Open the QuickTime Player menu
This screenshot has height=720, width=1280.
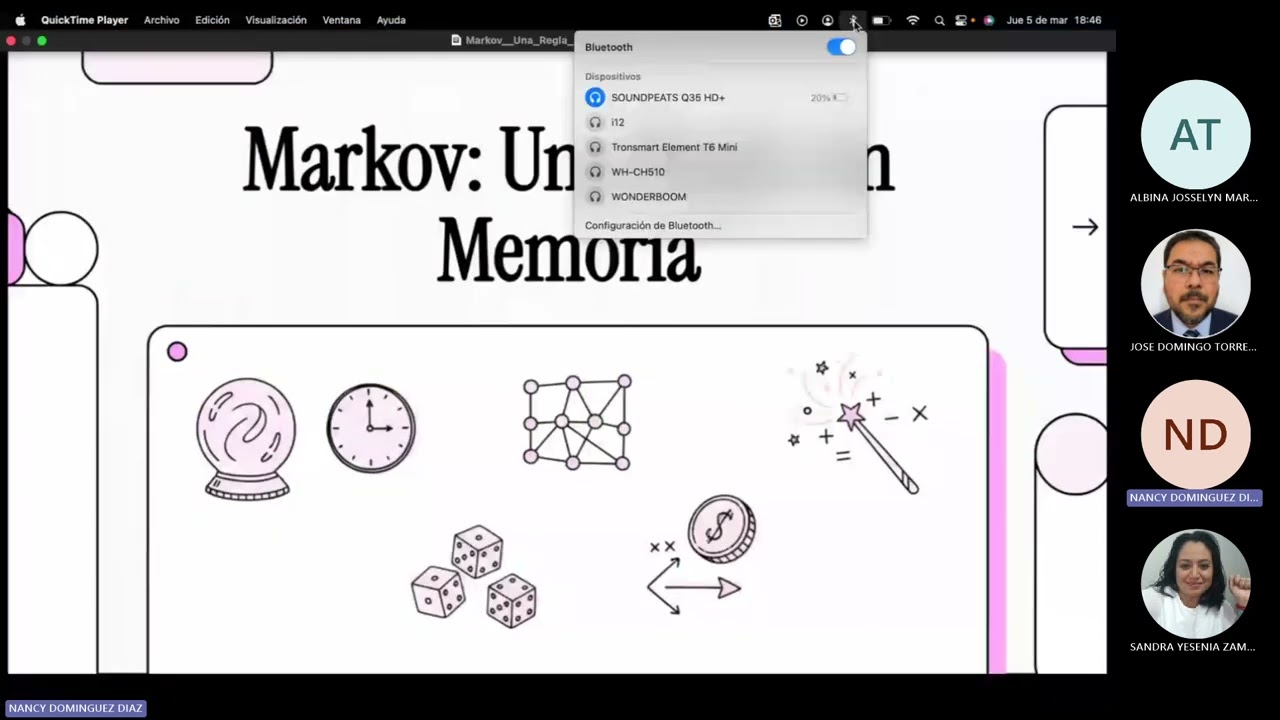pyautogui.click(x=84, y=20)
